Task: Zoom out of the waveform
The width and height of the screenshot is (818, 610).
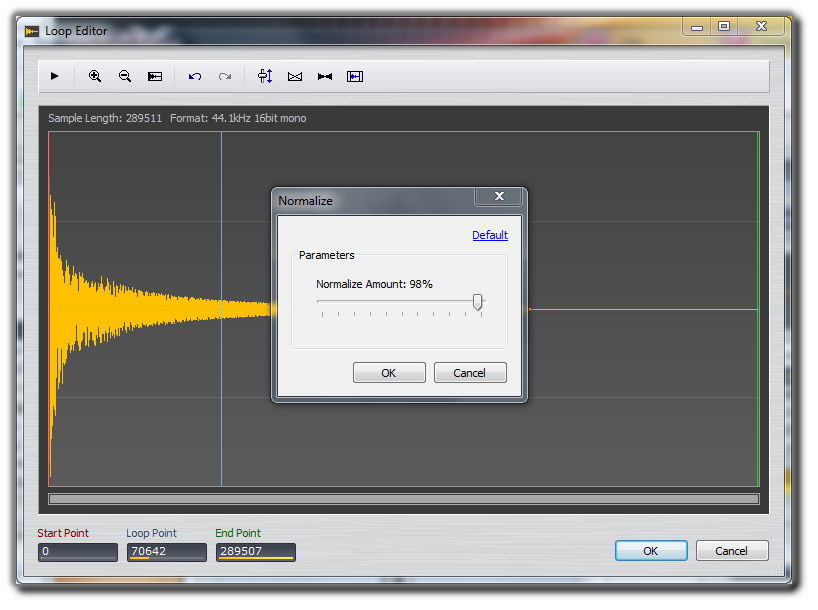Action: click(125, 76)
